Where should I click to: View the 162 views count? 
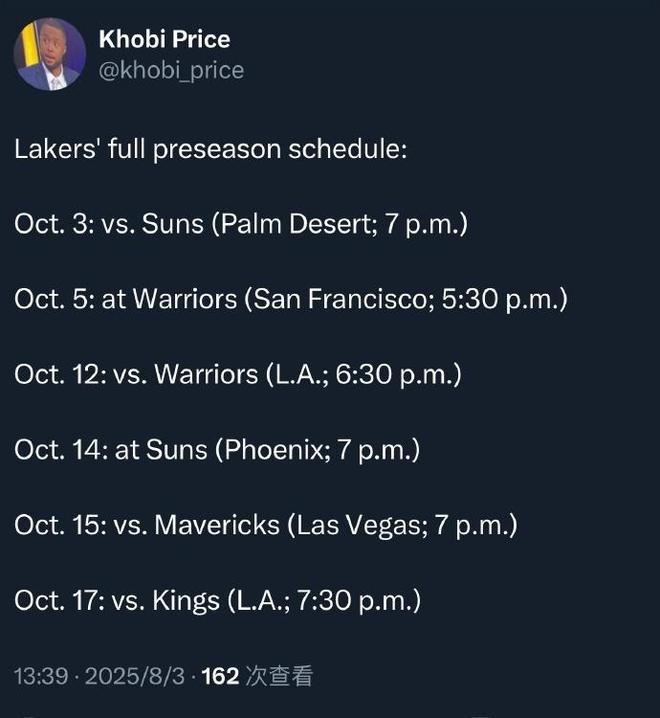(x=220, y=676)
